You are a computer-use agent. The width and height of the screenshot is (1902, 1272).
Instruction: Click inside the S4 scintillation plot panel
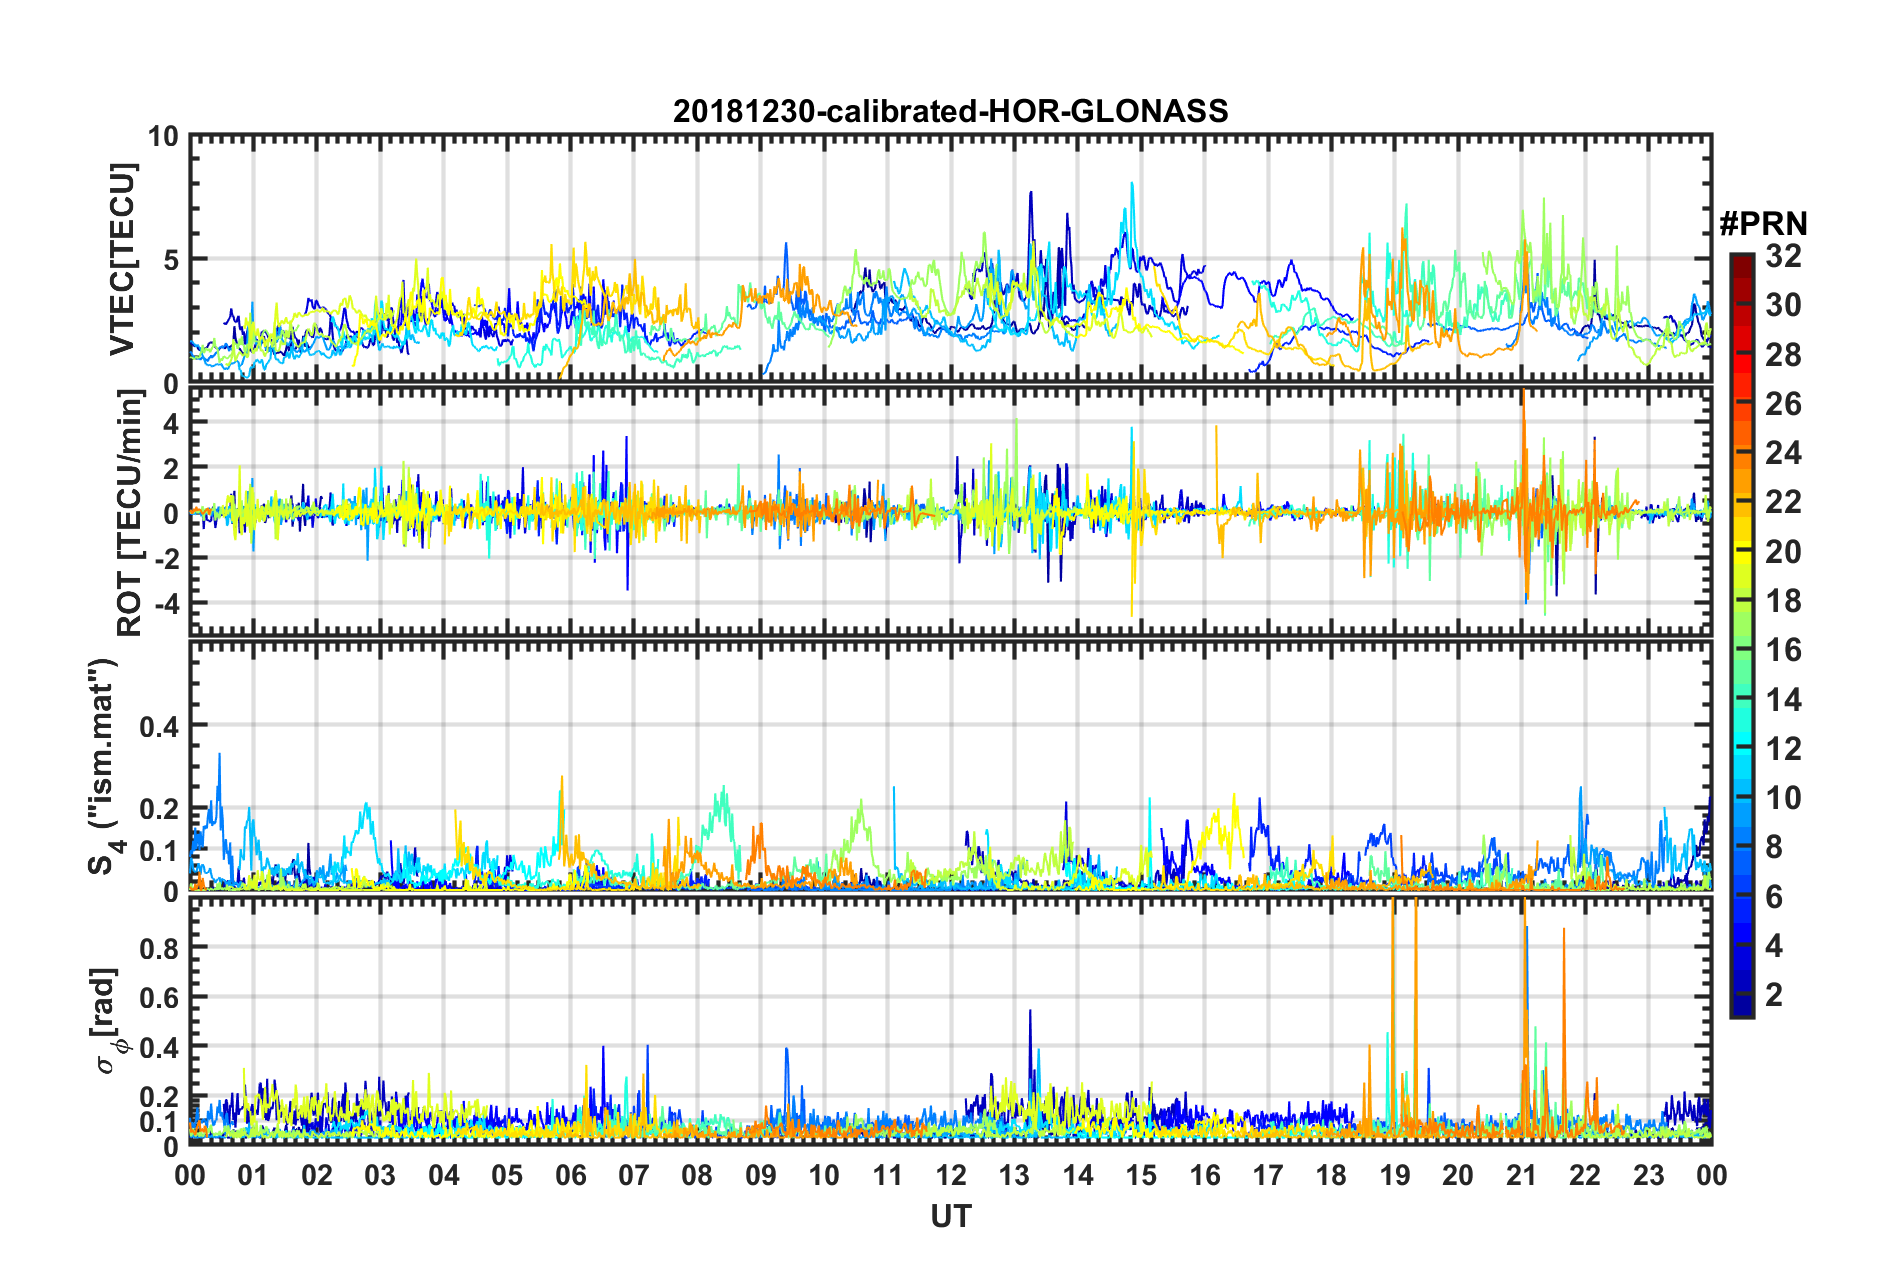[951, 765]
